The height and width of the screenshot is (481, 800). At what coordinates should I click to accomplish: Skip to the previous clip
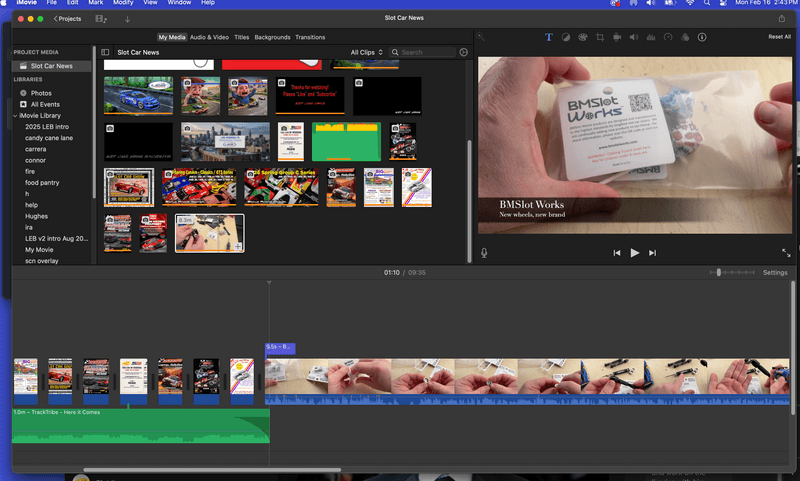617,252
